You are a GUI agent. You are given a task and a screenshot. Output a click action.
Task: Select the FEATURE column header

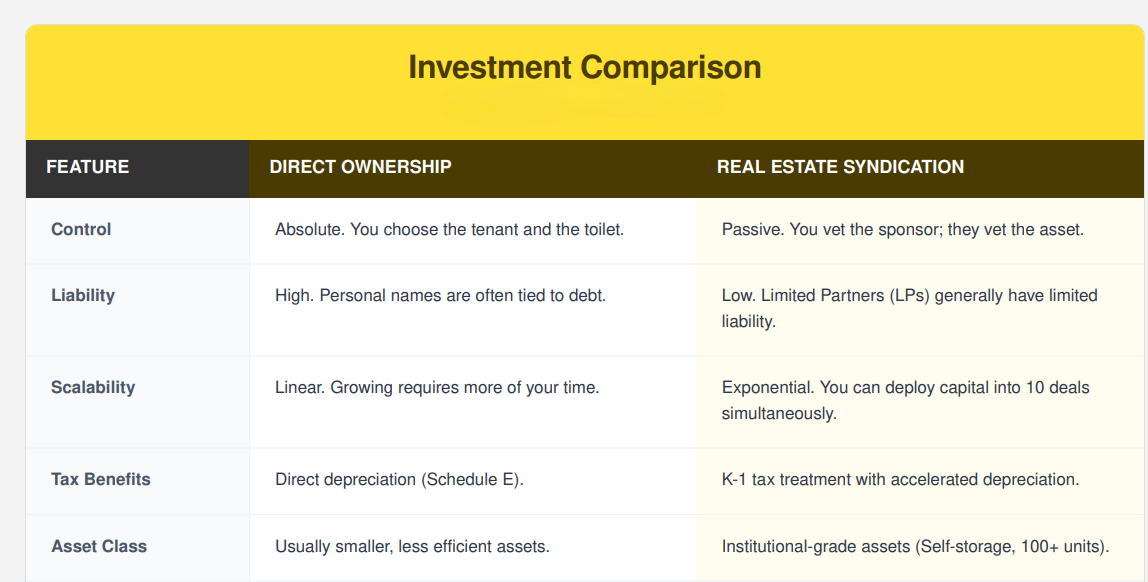point(138,167)
